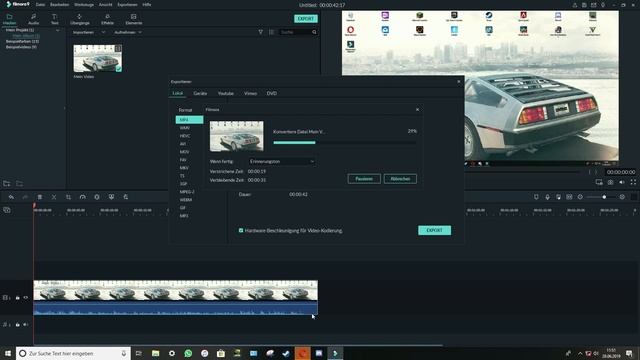
Task: Click the Abbrechen button
Action: click(x=400, y=179)
